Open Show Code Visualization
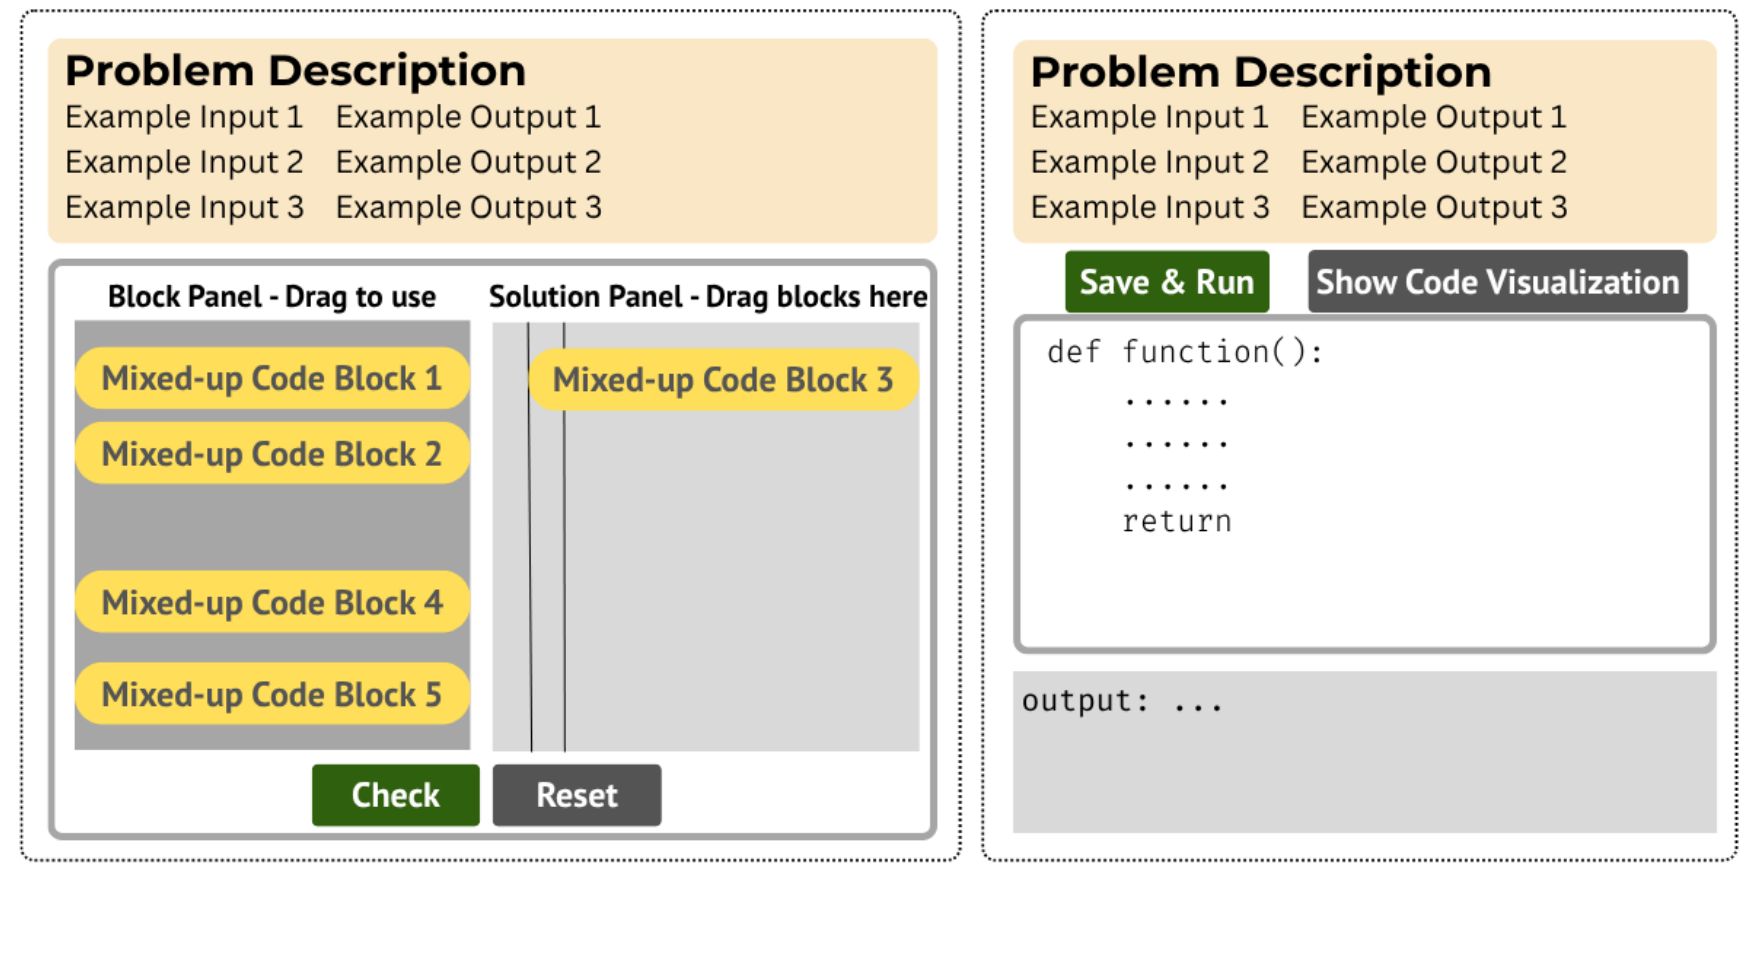The image size is (1752, 968). [x=1496, y=282]
